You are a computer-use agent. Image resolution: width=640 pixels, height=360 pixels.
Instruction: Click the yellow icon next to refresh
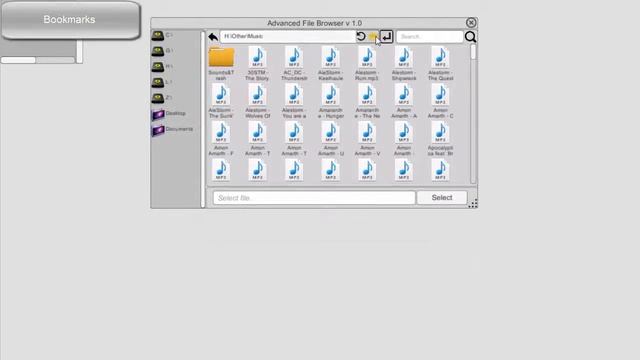tap(372, 37)
